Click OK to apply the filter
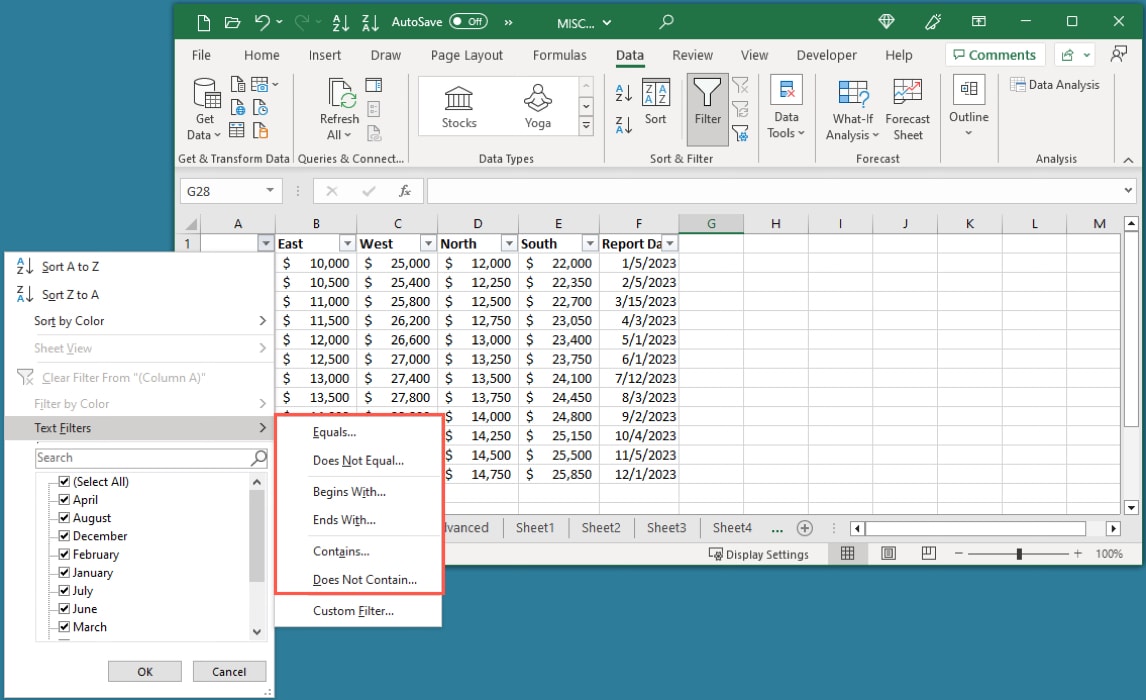 click(x=144, y=671)
